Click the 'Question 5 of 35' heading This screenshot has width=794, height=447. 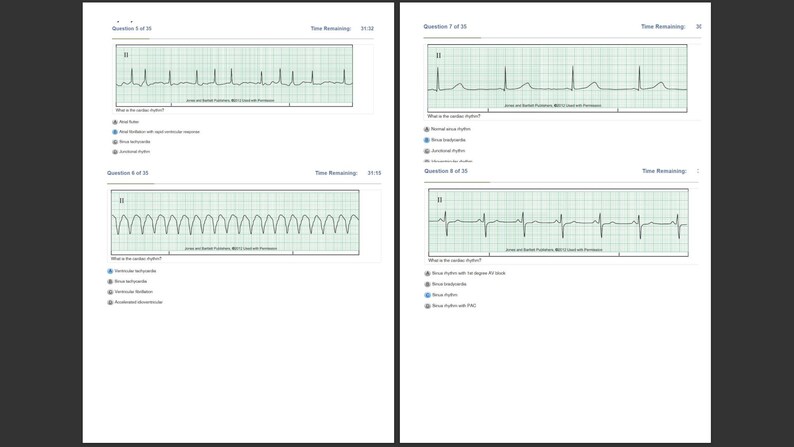(132, 29)
